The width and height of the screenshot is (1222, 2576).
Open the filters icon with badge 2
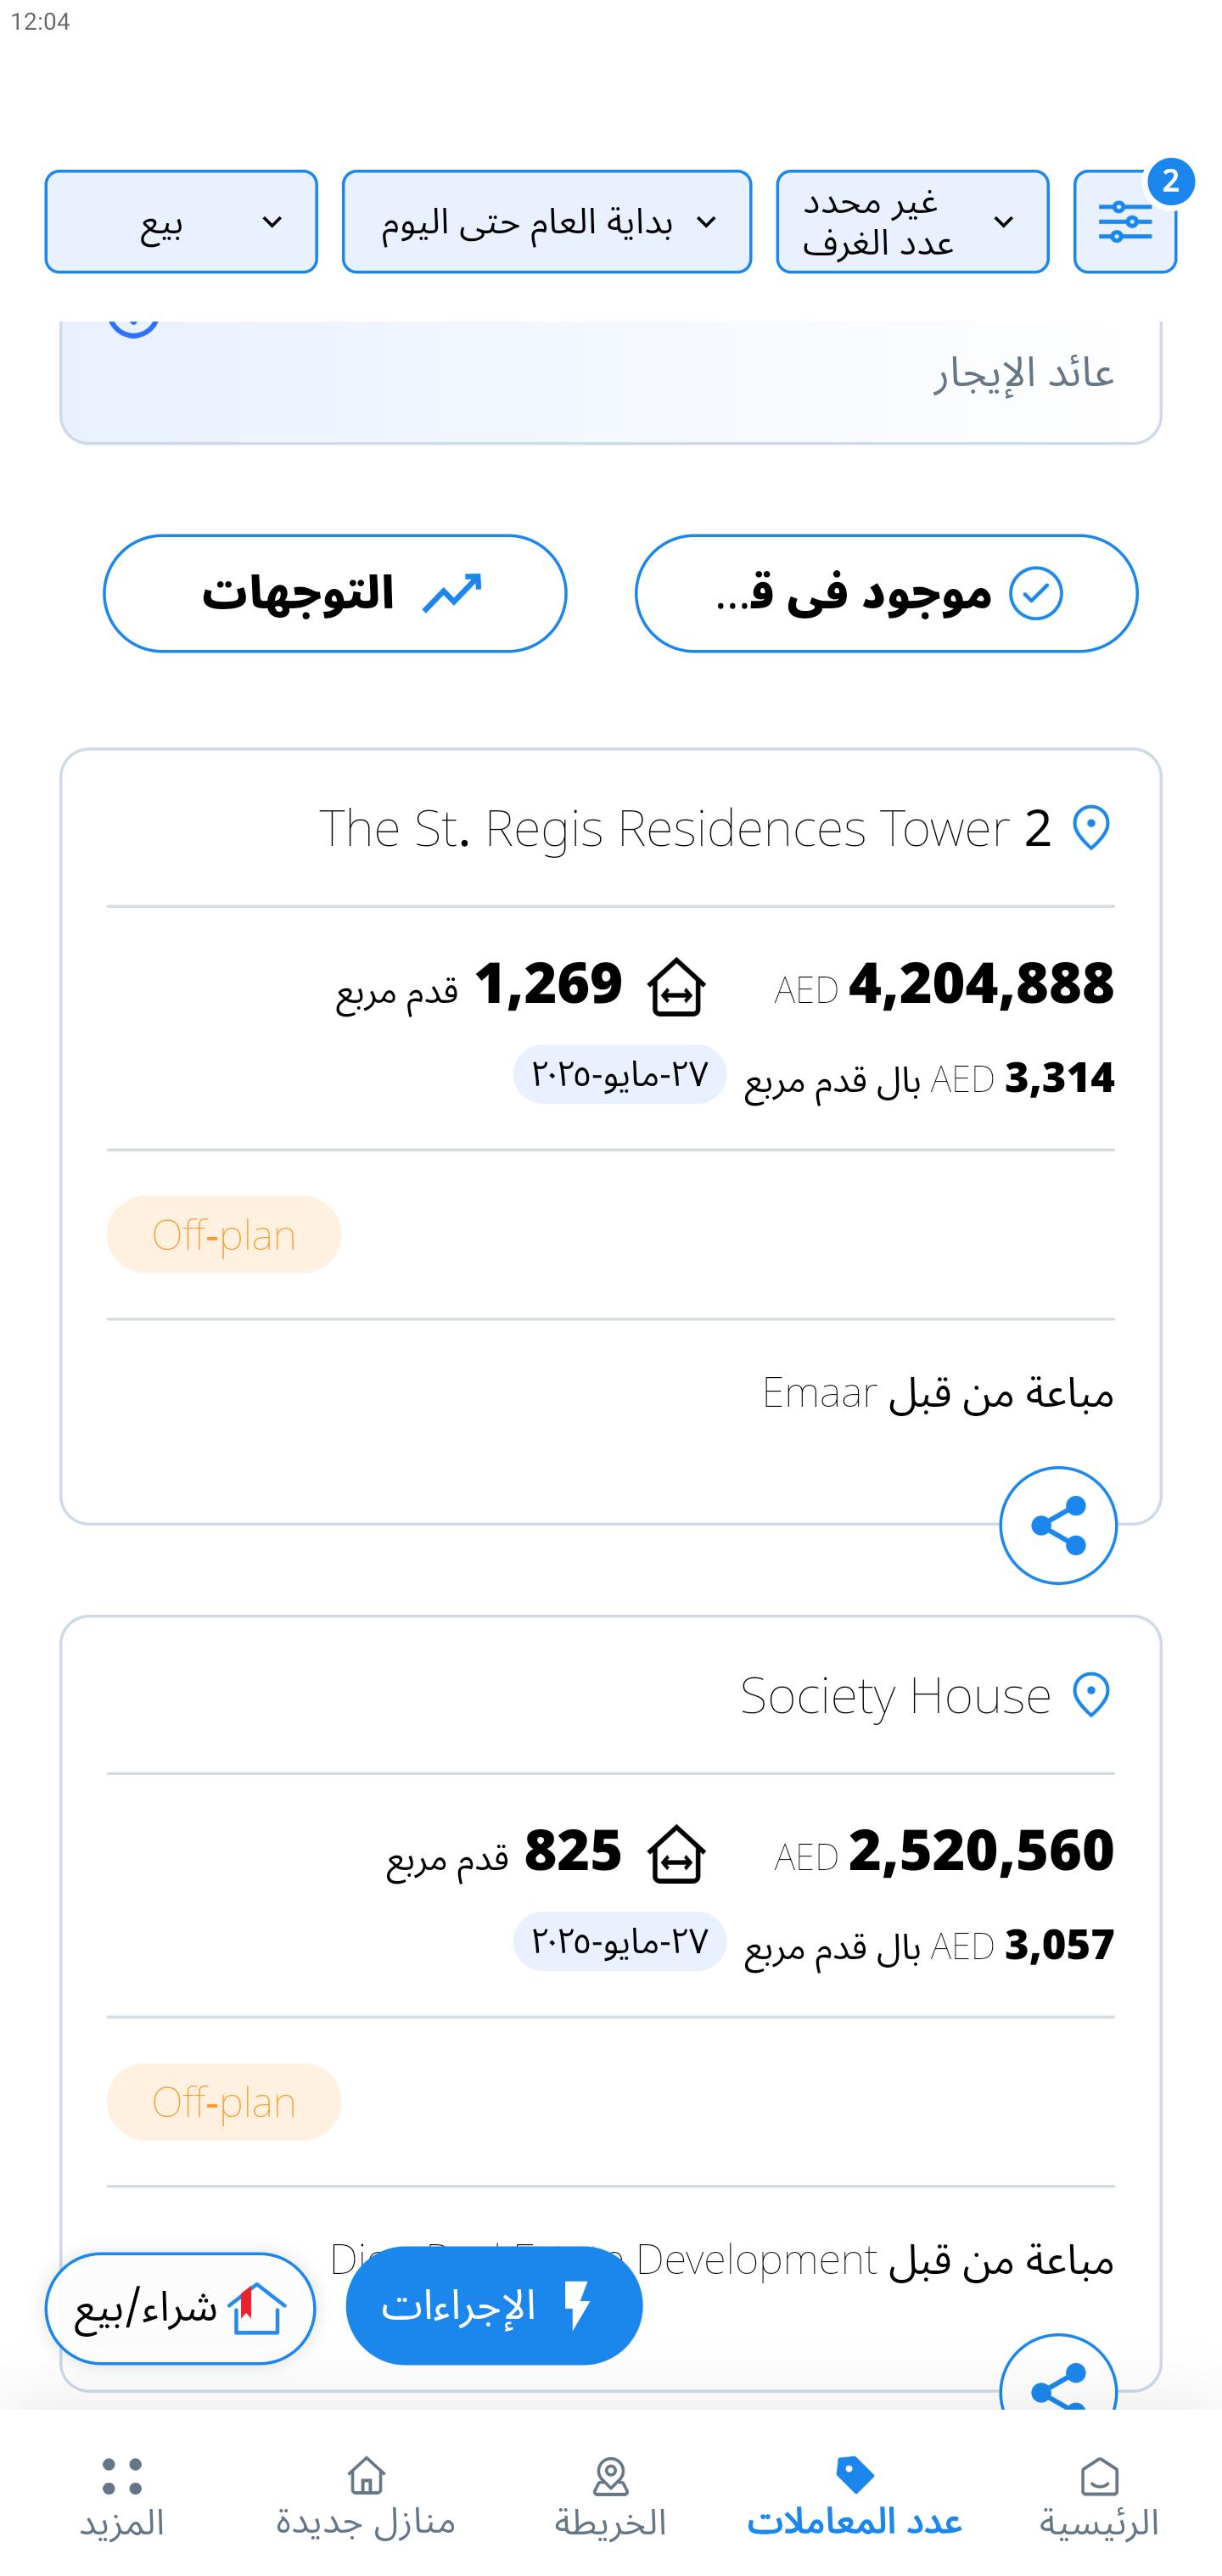tap(1124, 221)
